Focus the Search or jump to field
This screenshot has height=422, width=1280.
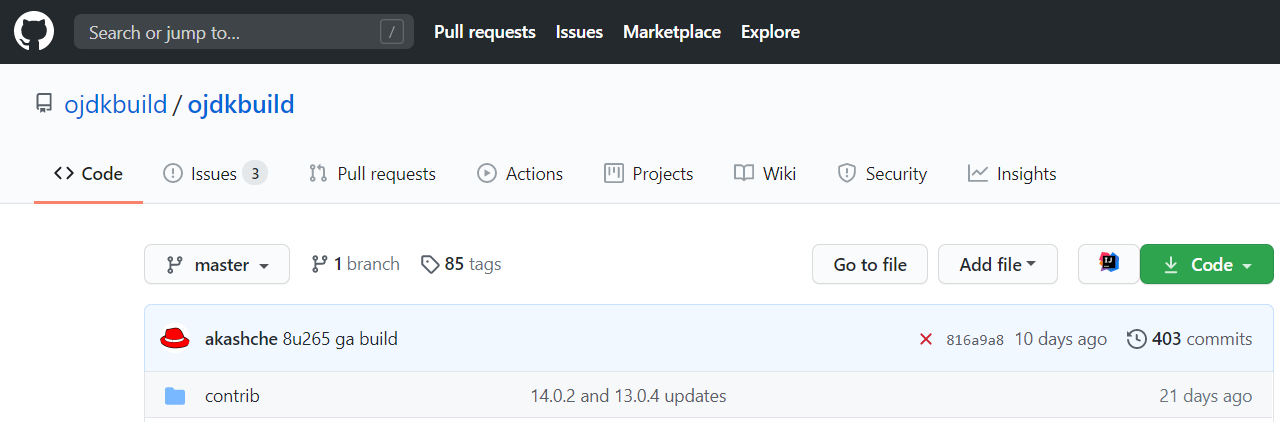point(244,32)
